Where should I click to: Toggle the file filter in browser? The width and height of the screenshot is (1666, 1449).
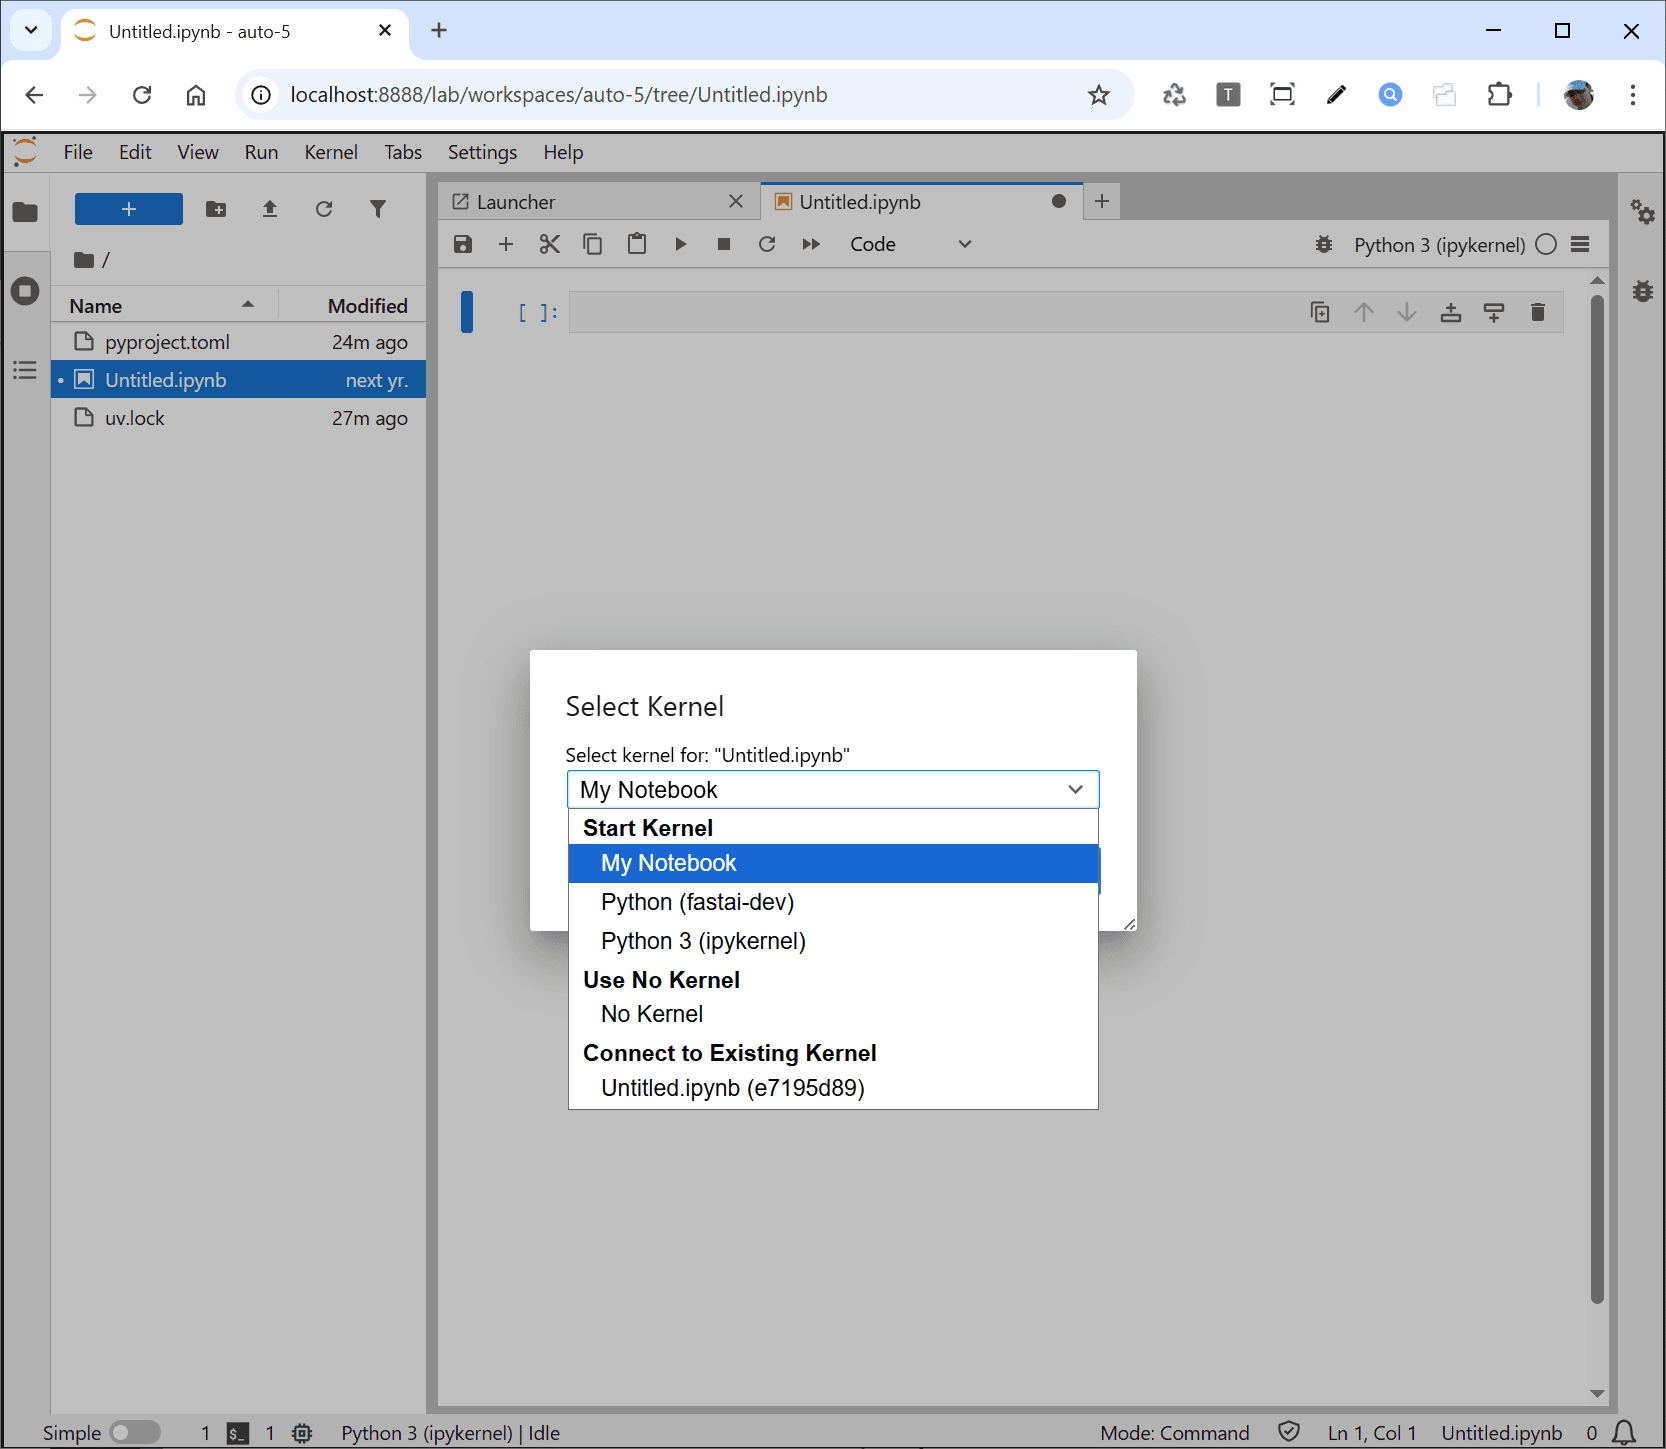pos(378,209)
